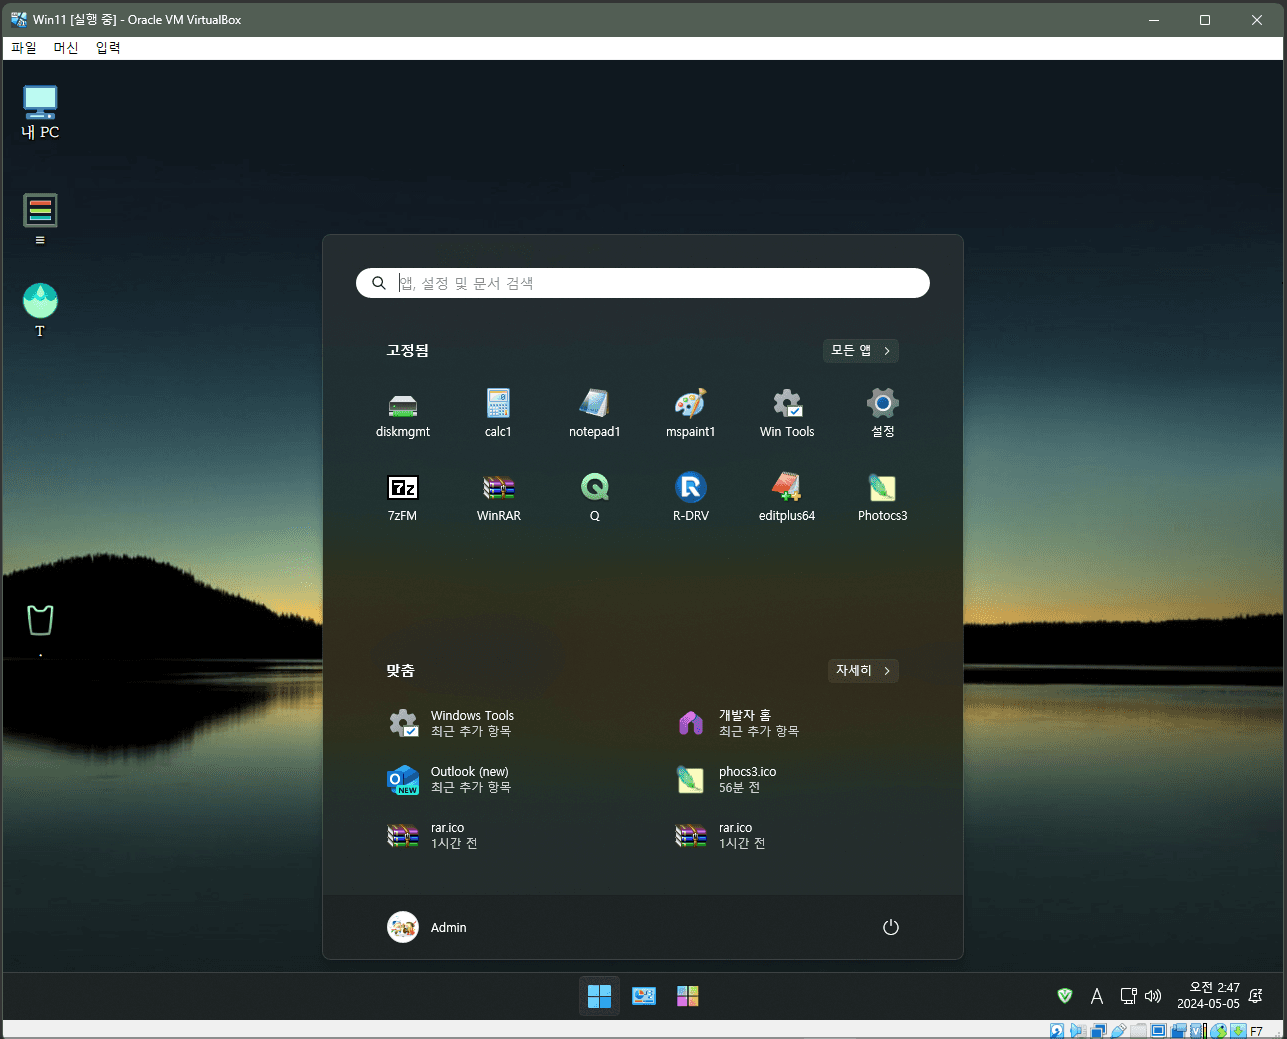Open the green shield tray icon

(1065, 996)
